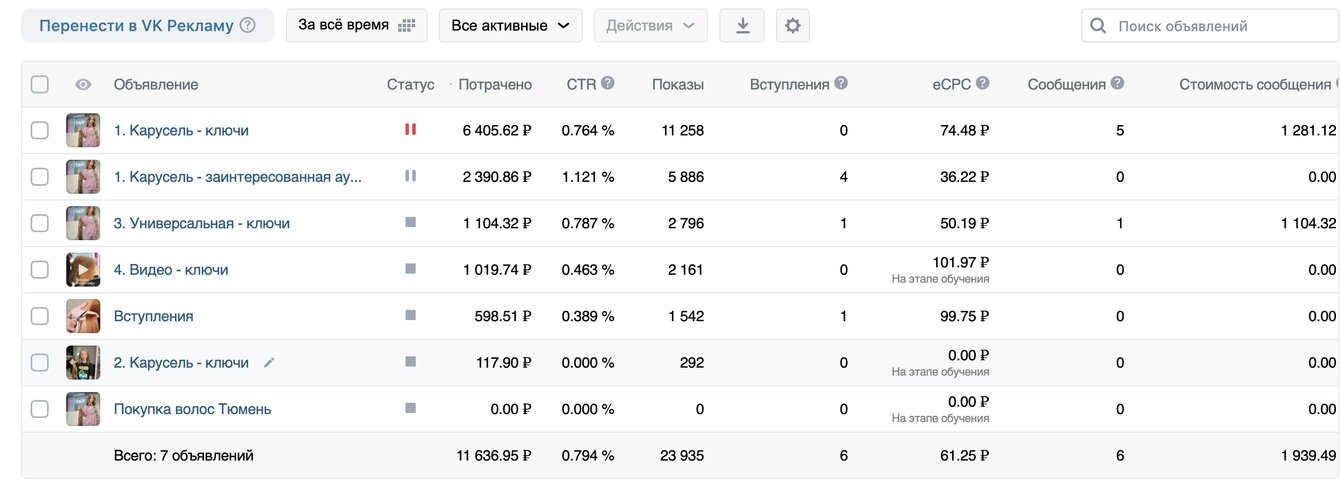This screenshot has width=1340, height=490.
Task: Click the download statistics icon
Action: 742,26
